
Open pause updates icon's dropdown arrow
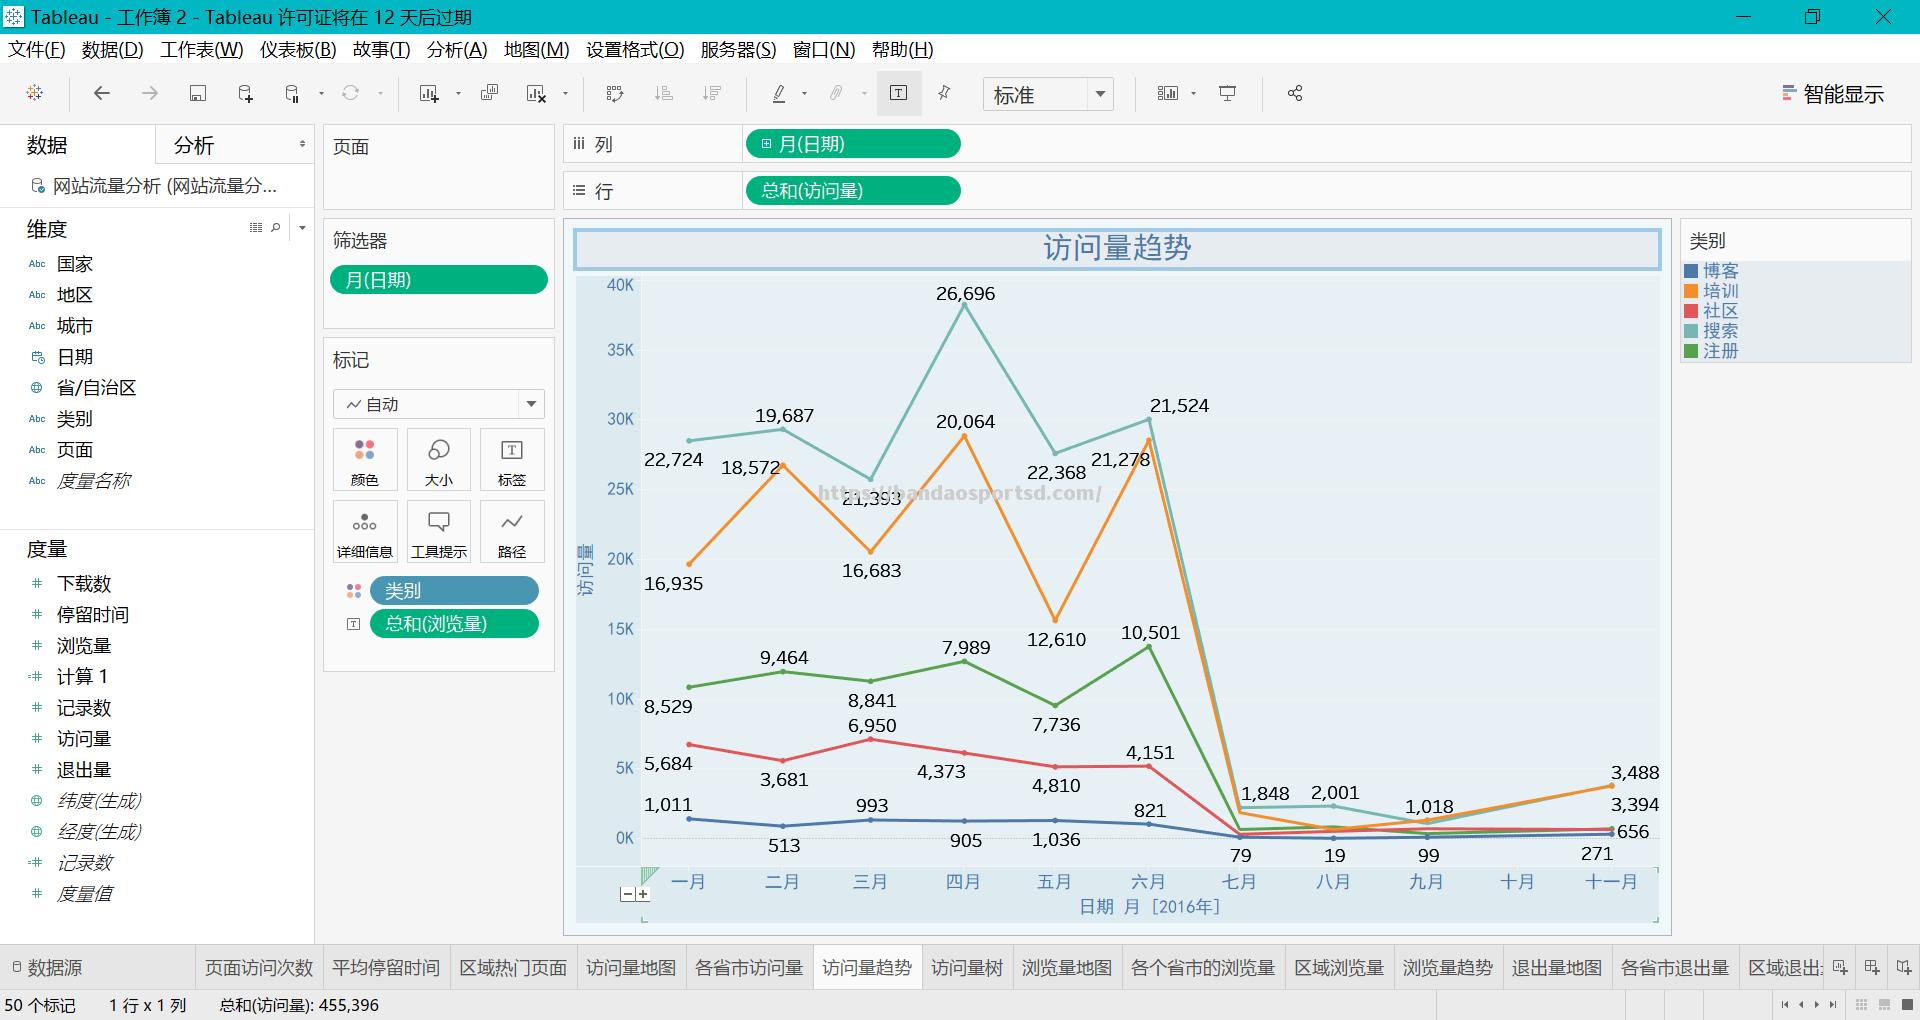pyautogui.click(x=321, y=94)
